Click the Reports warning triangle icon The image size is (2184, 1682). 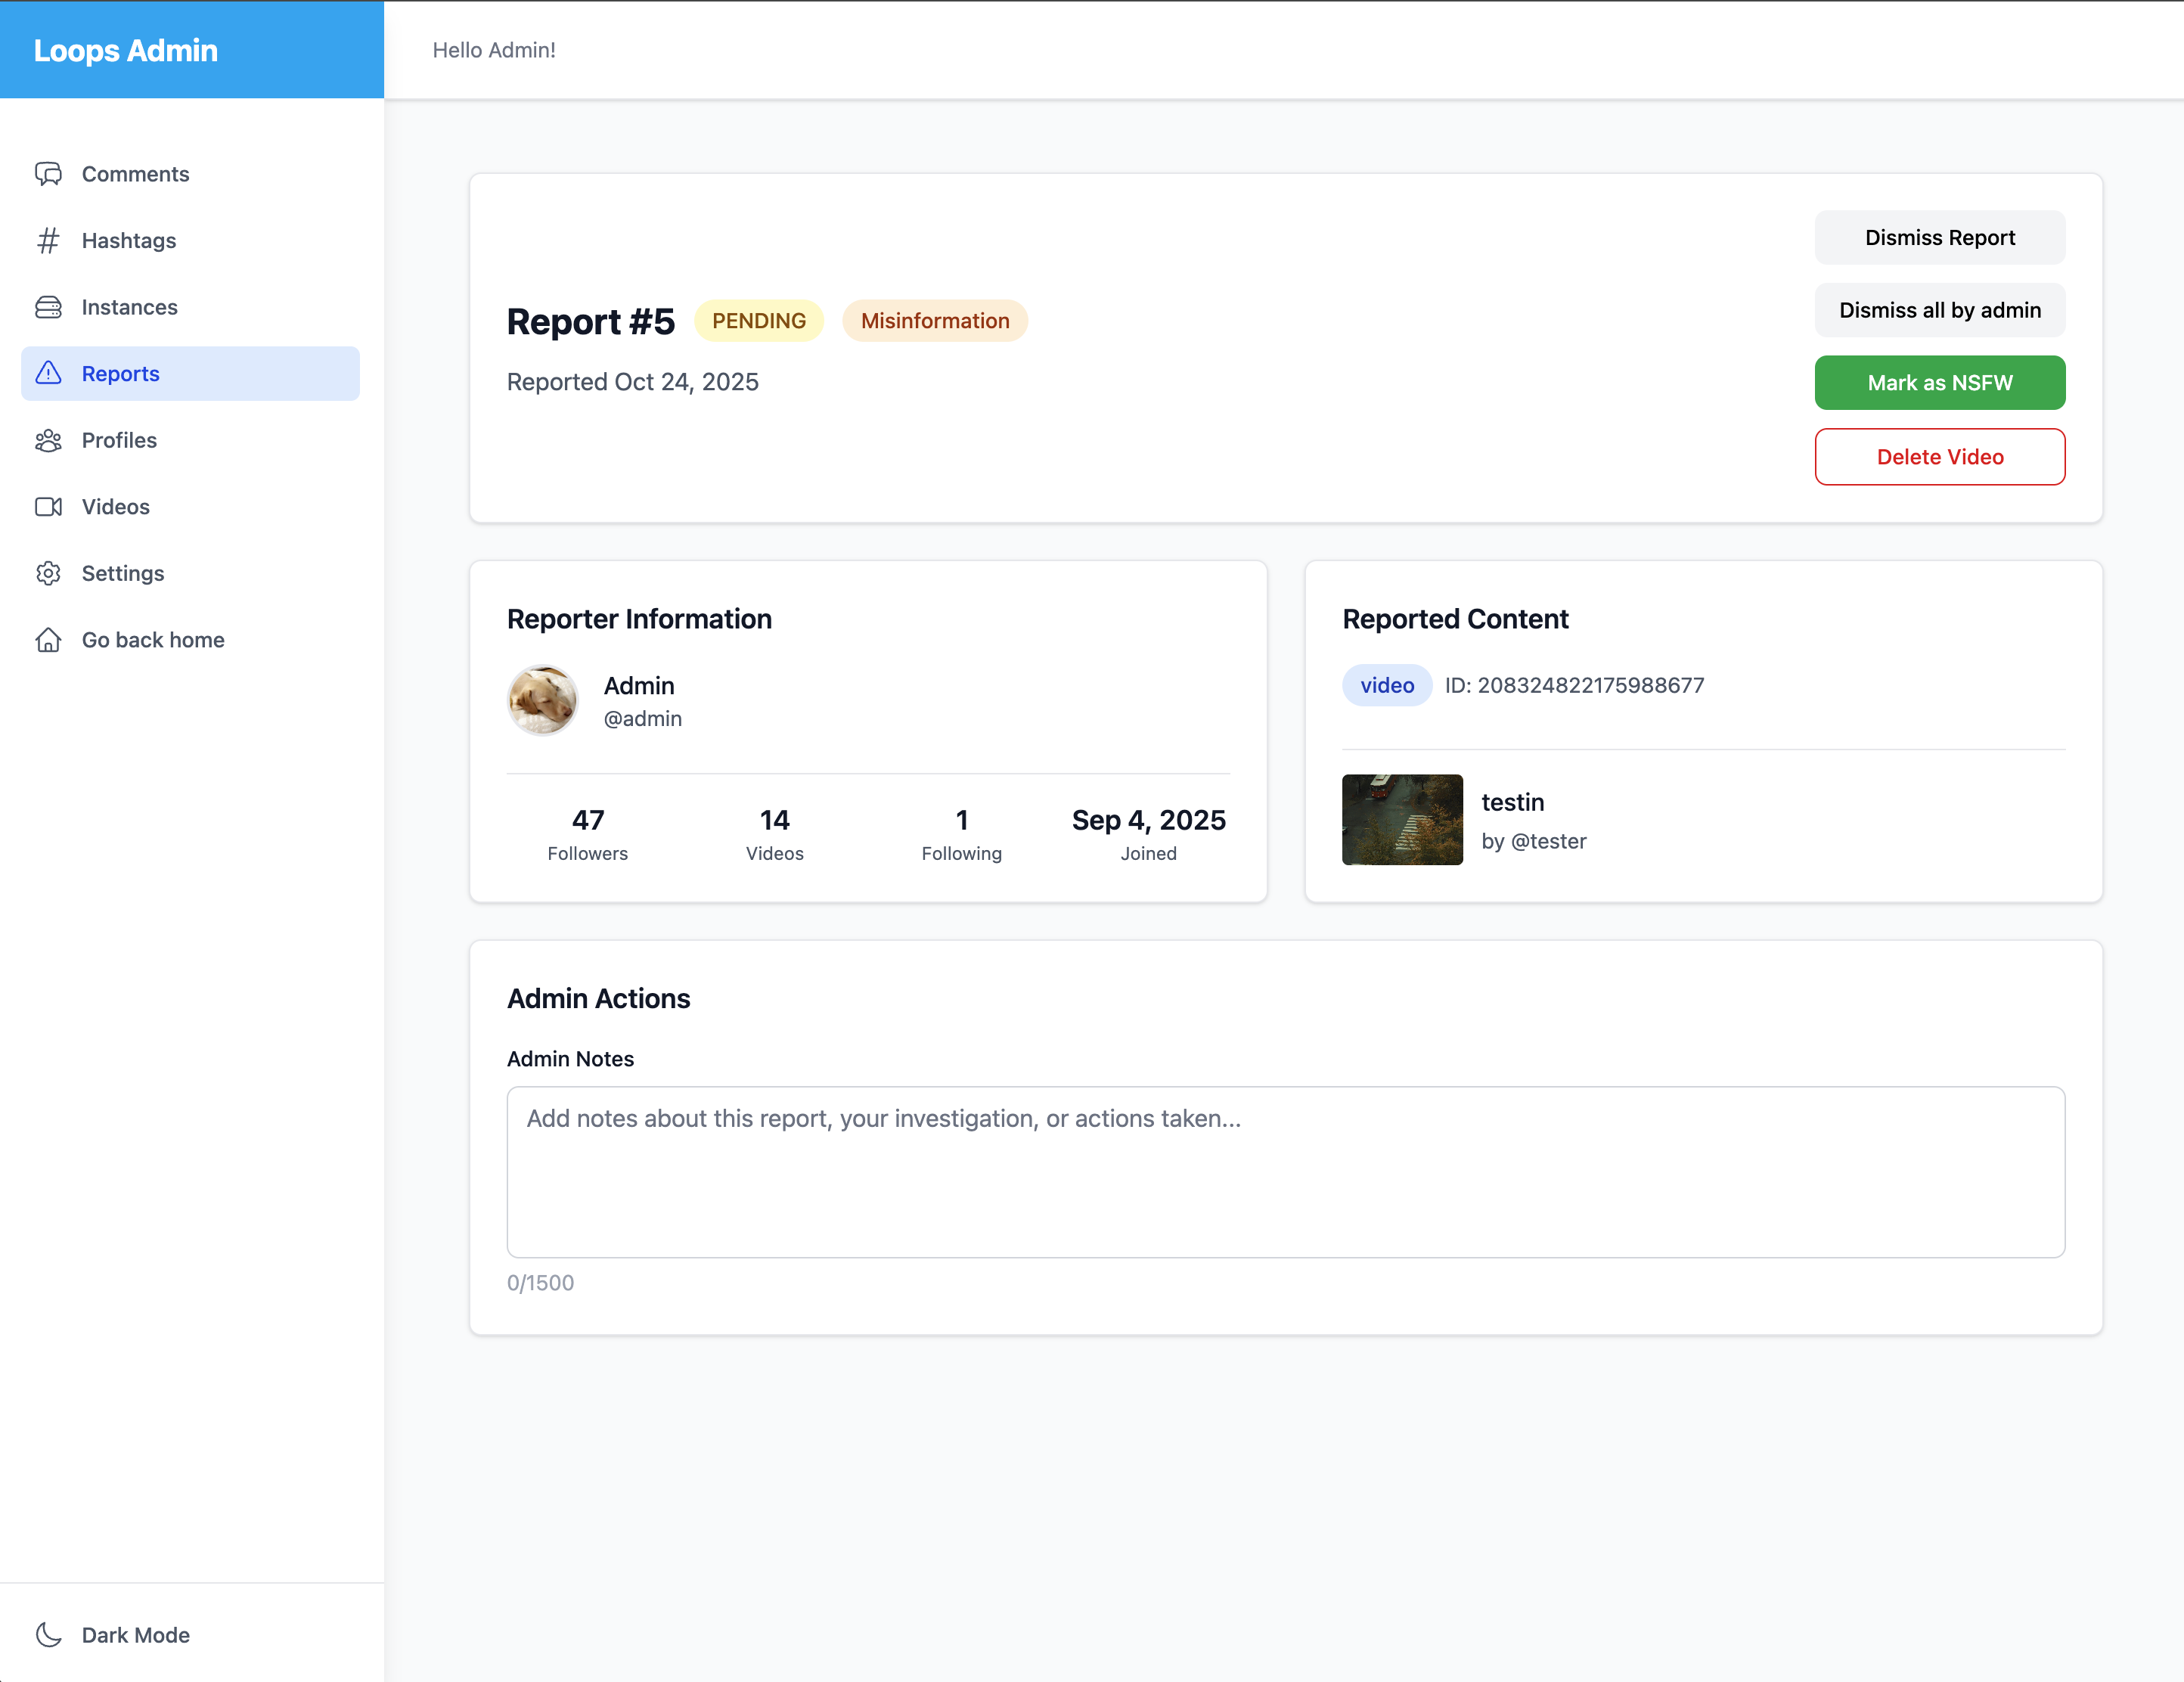point(48,374)
